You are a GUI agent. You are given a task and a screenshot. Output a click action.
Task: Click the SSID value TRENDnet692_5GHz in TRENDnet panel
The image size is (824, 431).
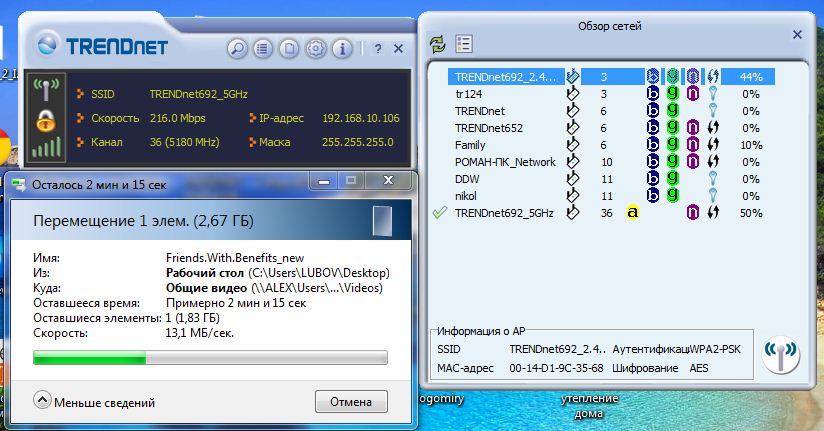pyautogui.click(x=198, y=94)
